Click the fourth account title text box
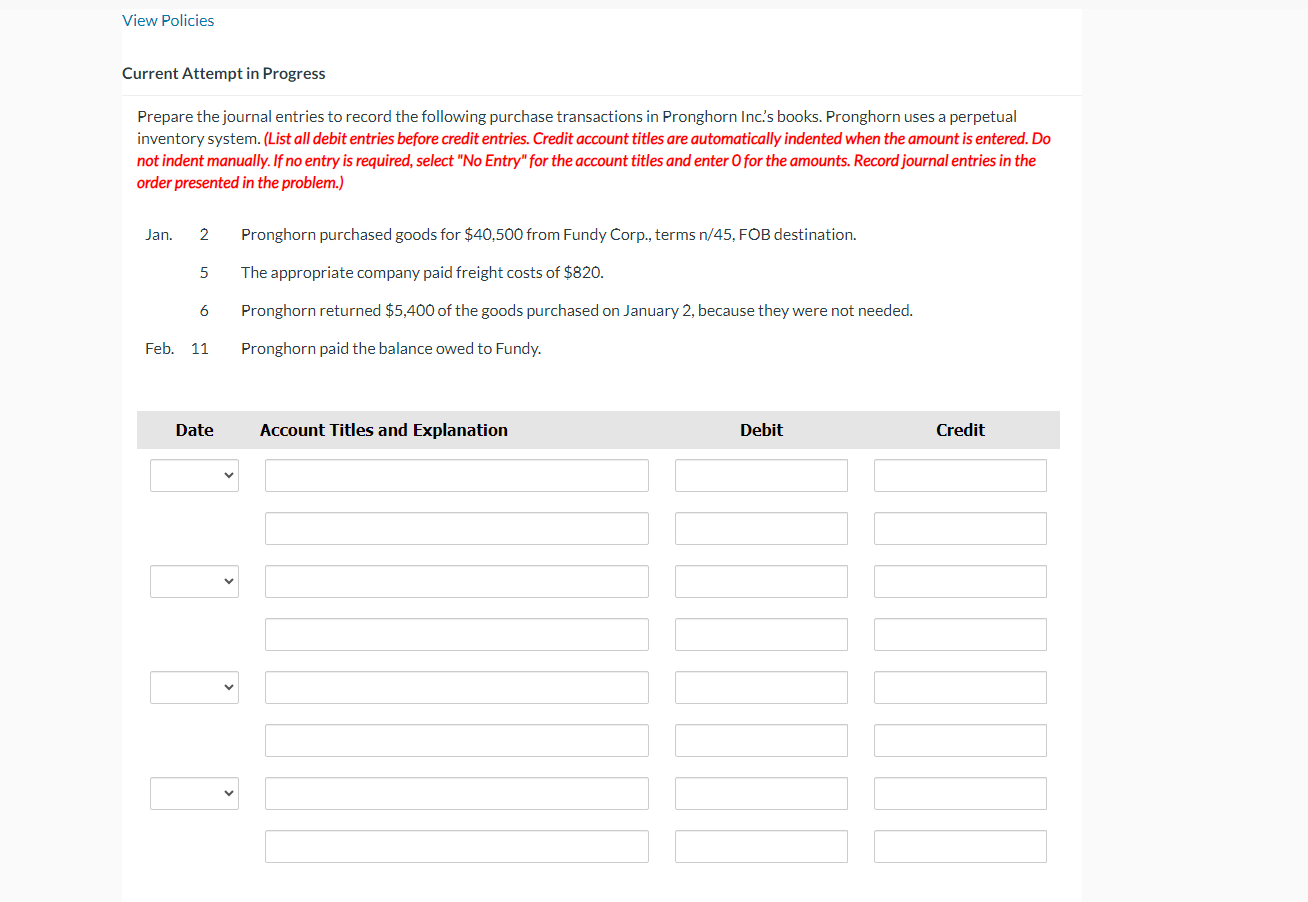The height and width of the screenshot is (902, 1308). 456,634
